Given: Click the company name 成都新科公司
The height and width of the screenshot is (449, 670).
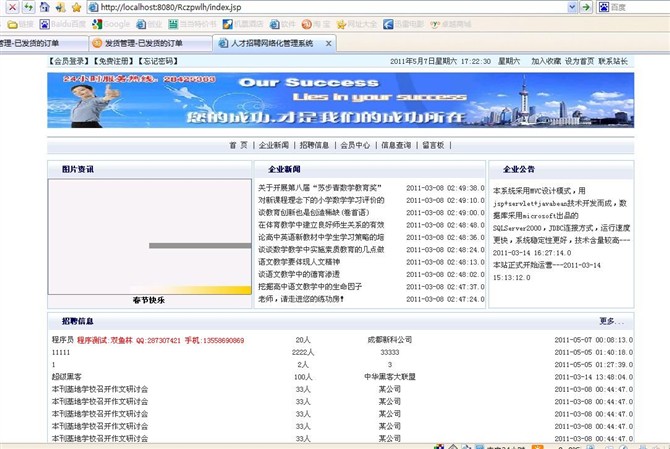Looking at the screenshot, I should click(390, 340).
